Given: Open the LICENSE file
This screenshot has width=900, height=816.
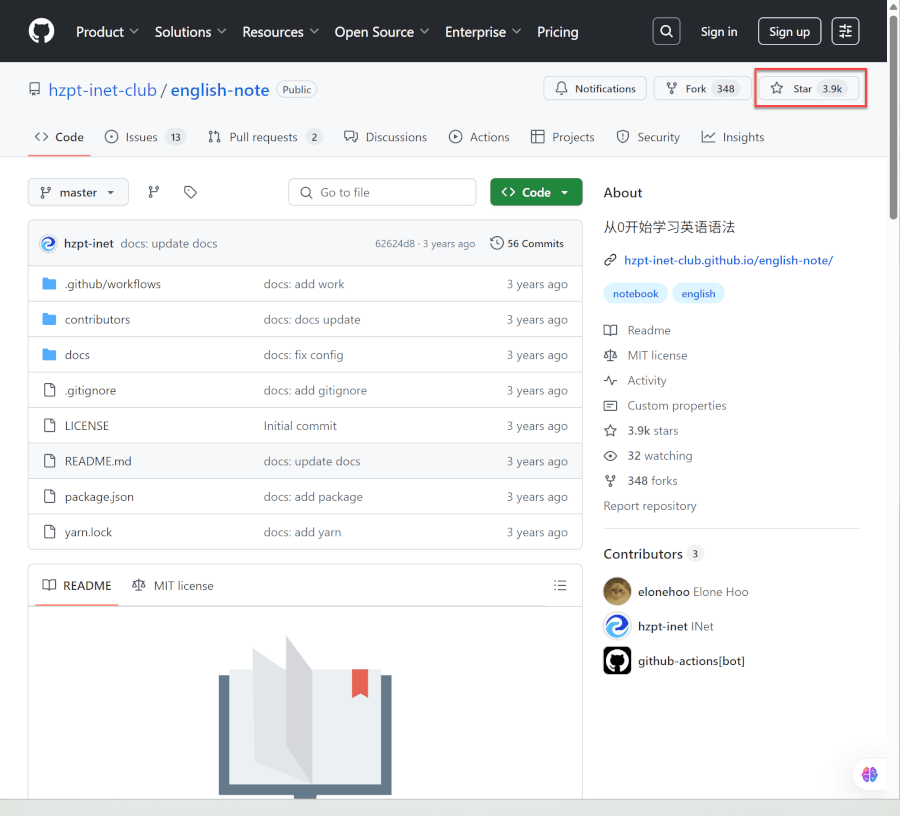Looking at the screenshot, I should point(87,426).
